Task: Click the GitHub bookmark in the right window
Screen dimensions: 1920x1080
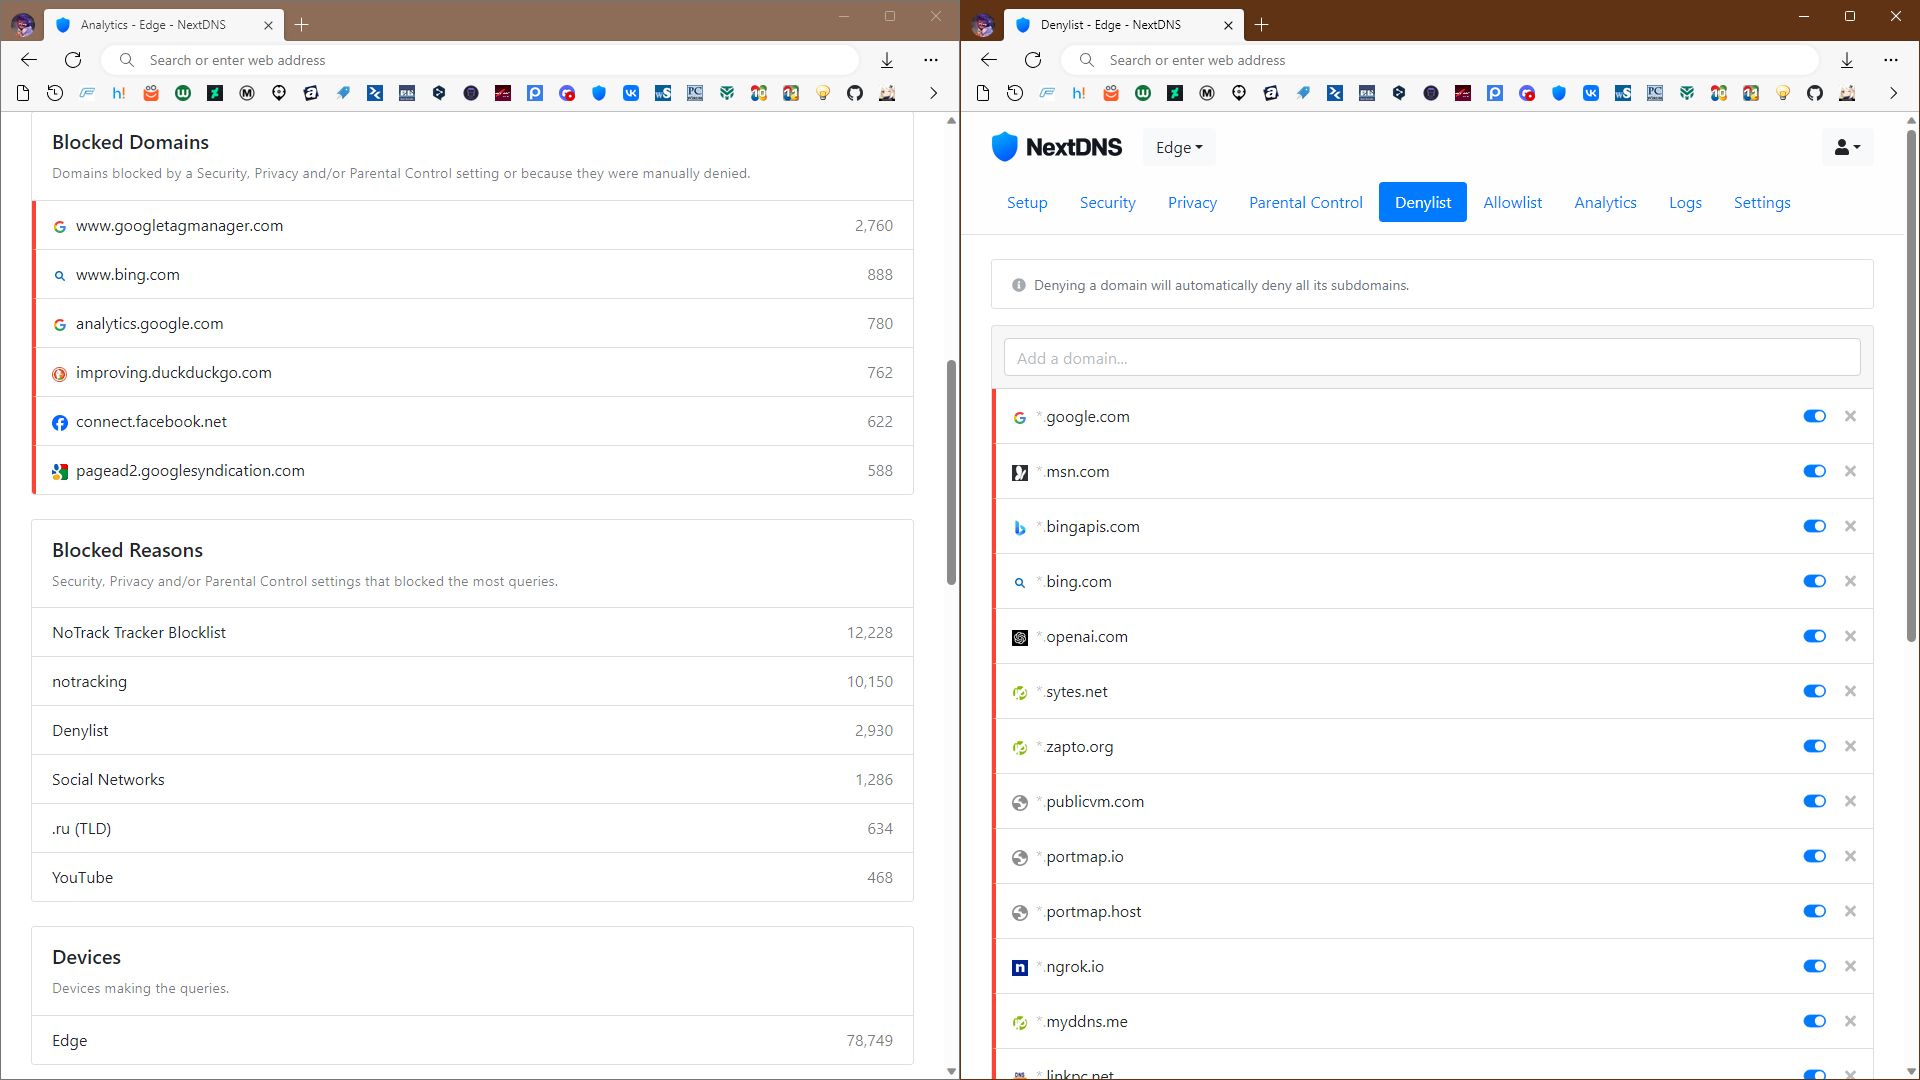Action: pos(1815,93)
